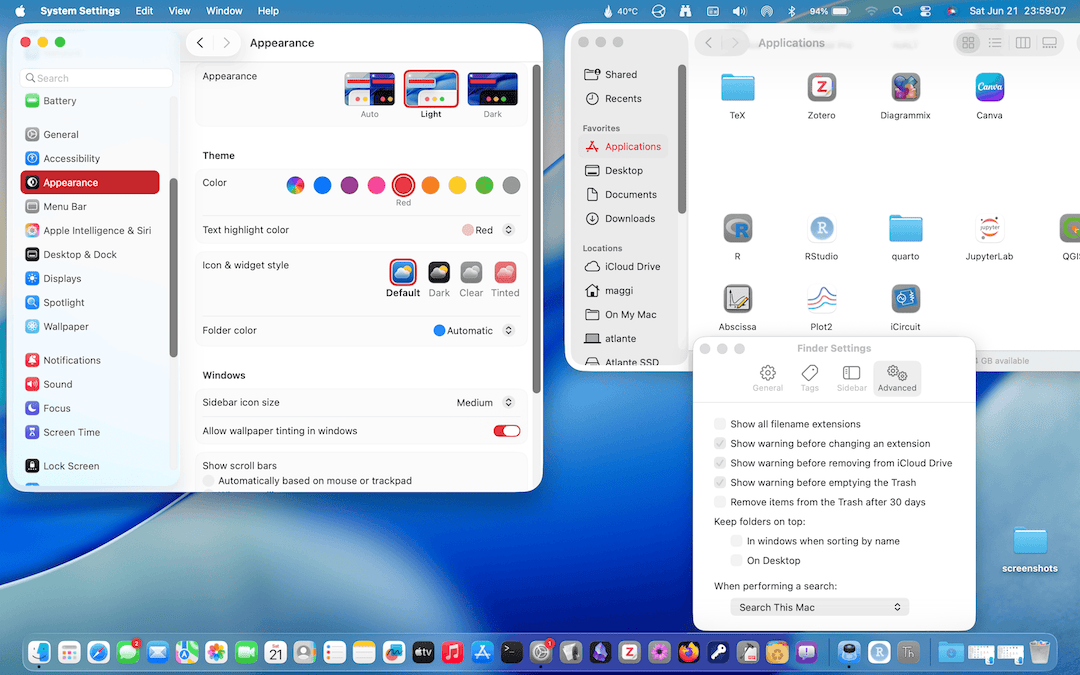Open Safari from the Dock
The image size is (1080, 675).
[x=98, y=652]
